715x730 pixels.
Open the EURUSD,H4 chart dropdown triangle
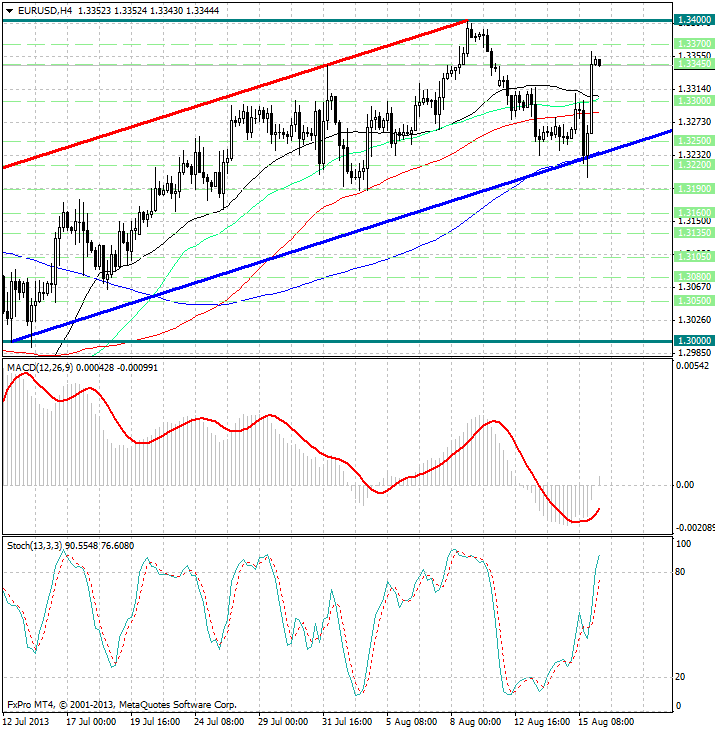(x=9, y=11)
